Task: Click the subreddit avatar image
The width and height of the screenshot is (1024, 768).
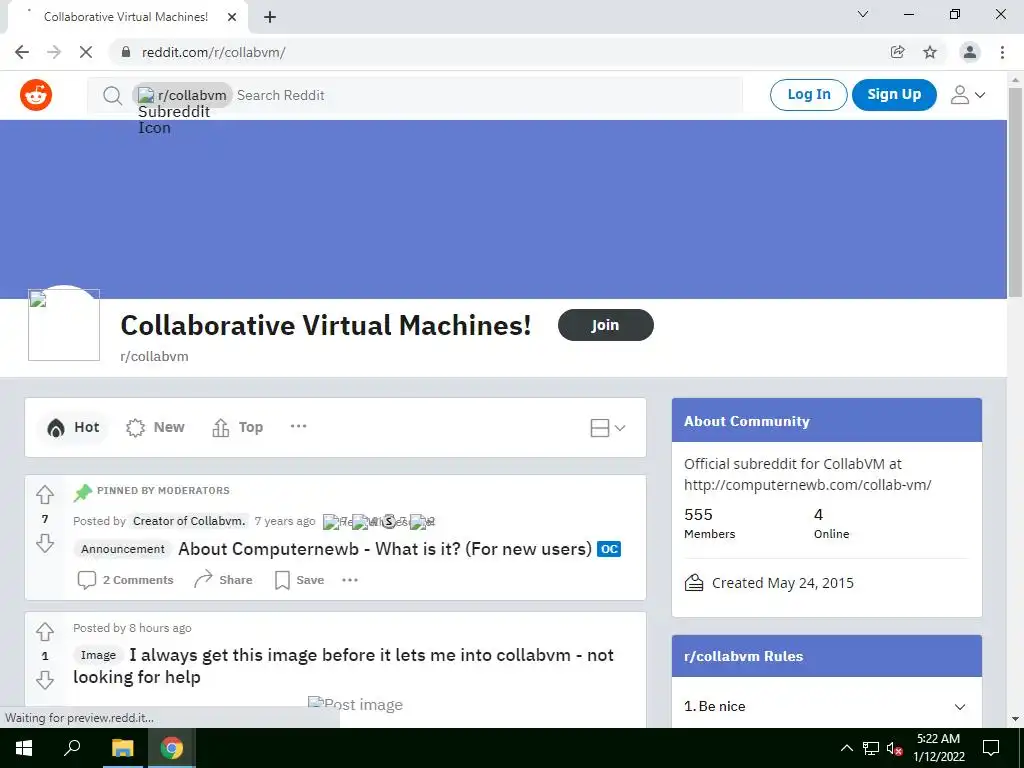Action: (64, 325)
